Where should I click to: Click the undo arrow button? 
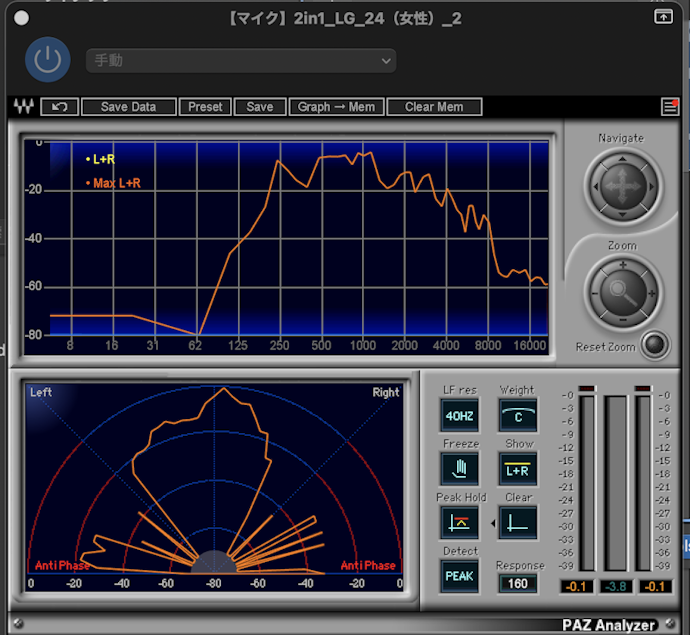click(59, 107)
